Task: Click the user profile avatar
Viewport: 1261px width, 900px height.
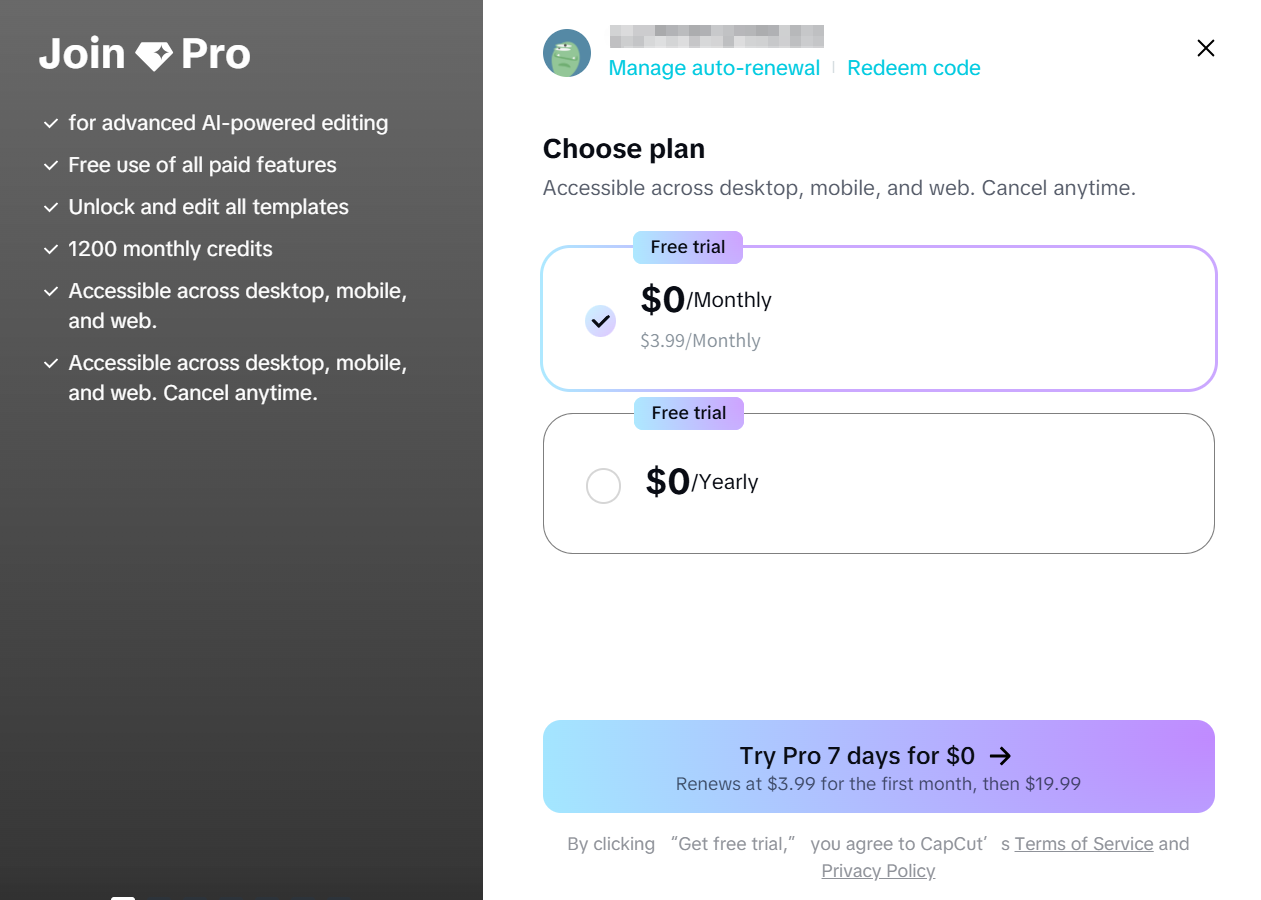Action: pyautogui.click(x=567, y=54)
